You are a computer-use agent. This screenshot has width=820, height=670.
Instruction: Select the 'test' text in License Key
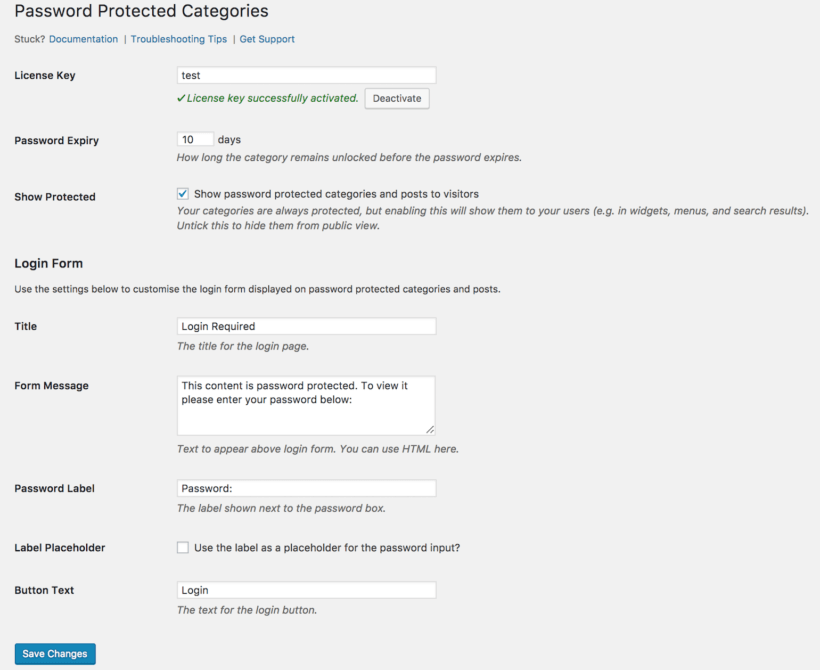pyautogui.click(x=190, y=74)
